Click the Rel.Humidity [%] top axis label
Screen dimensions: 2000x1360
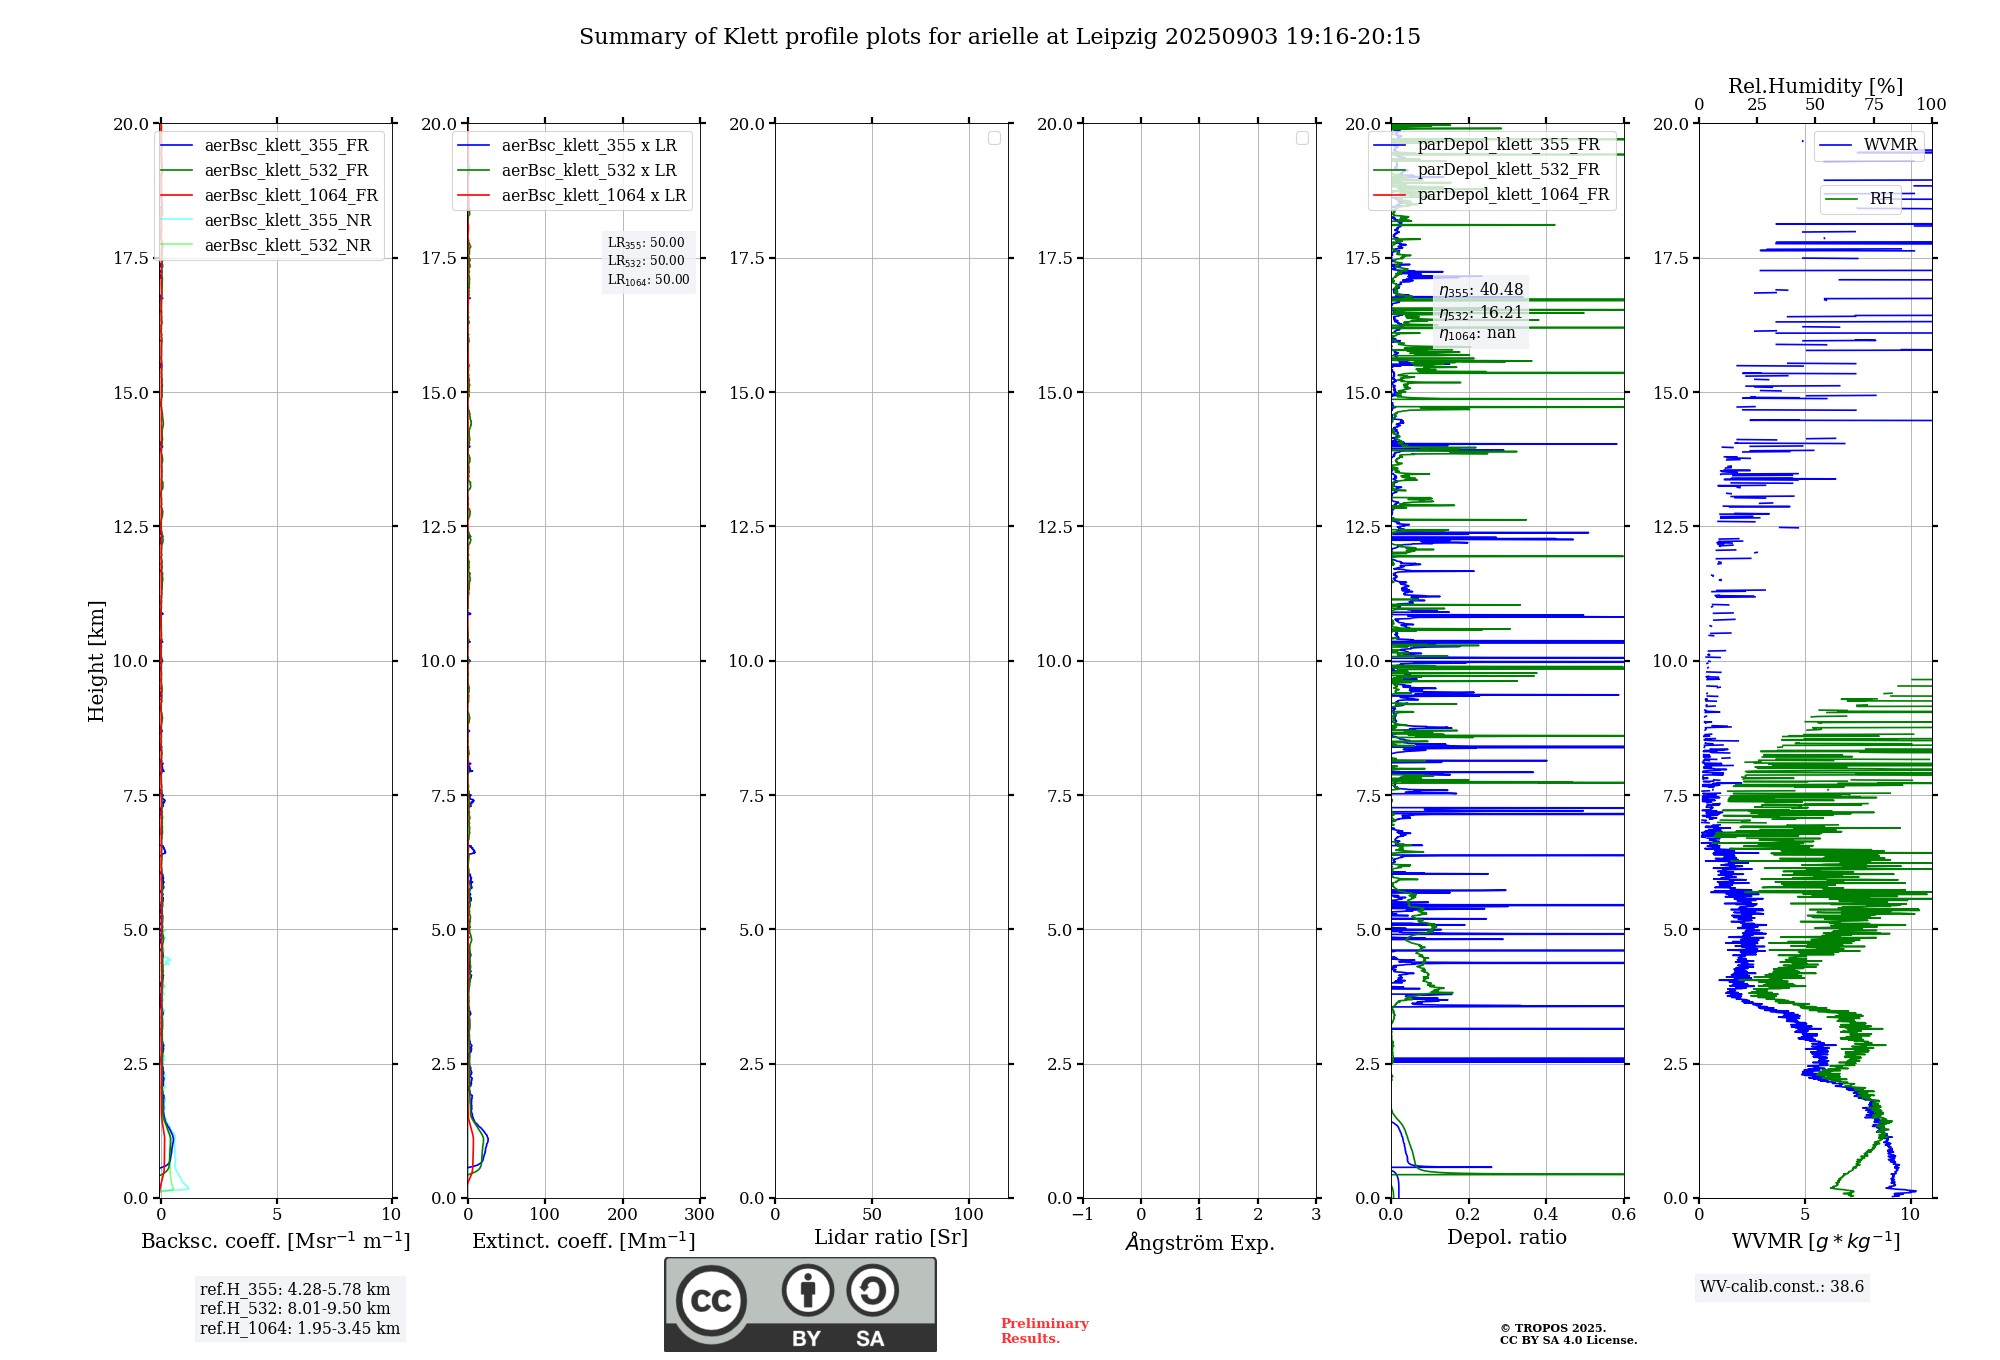(1815, 86)
